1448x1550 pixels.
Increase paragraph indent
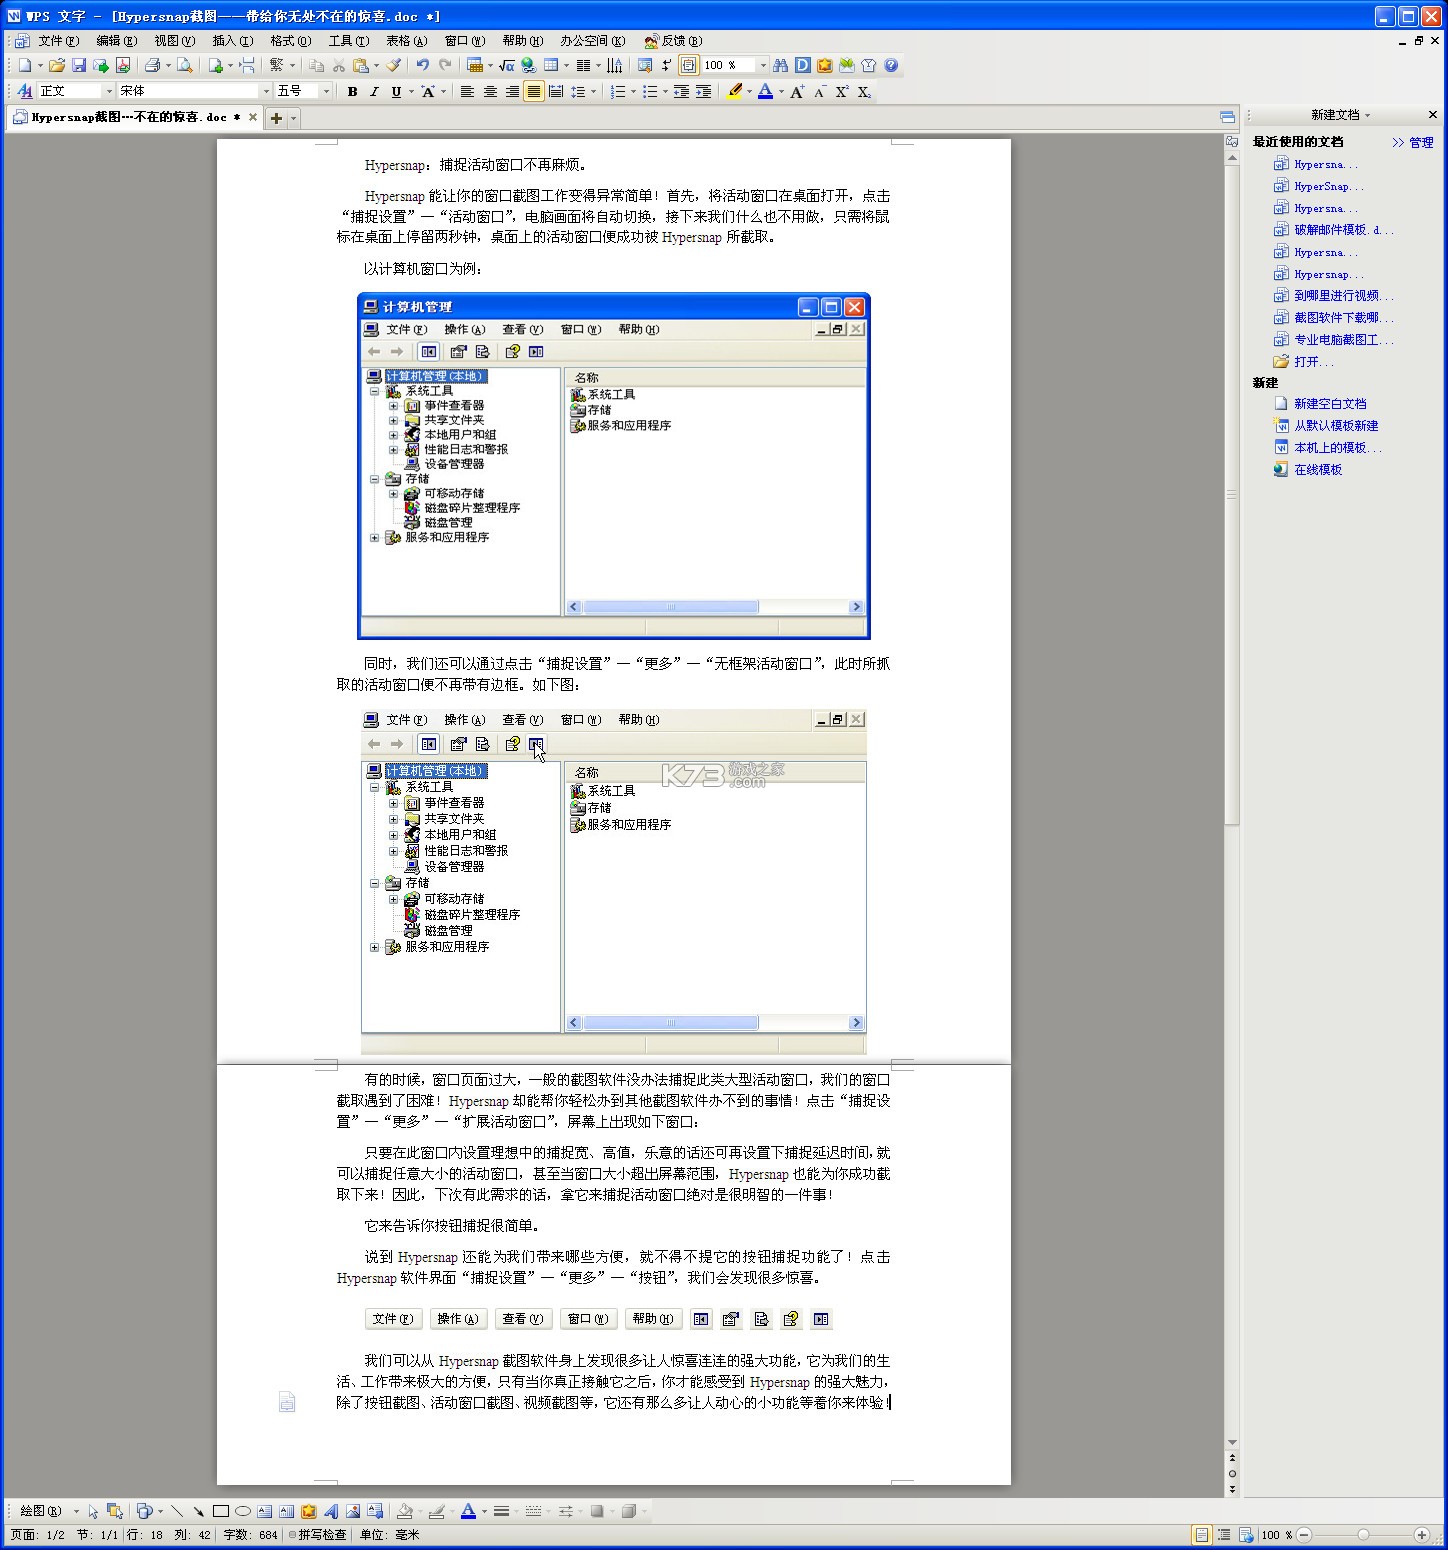point(704,92)
